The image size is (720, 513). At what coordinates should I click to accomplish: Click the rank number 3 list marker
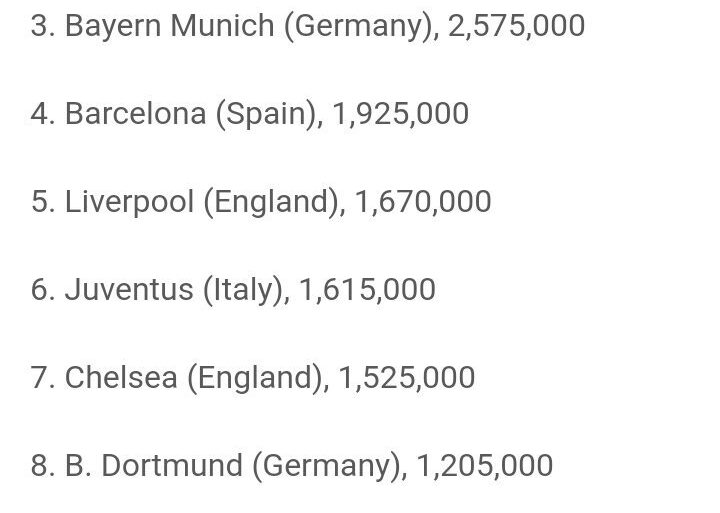click(40, 25)
